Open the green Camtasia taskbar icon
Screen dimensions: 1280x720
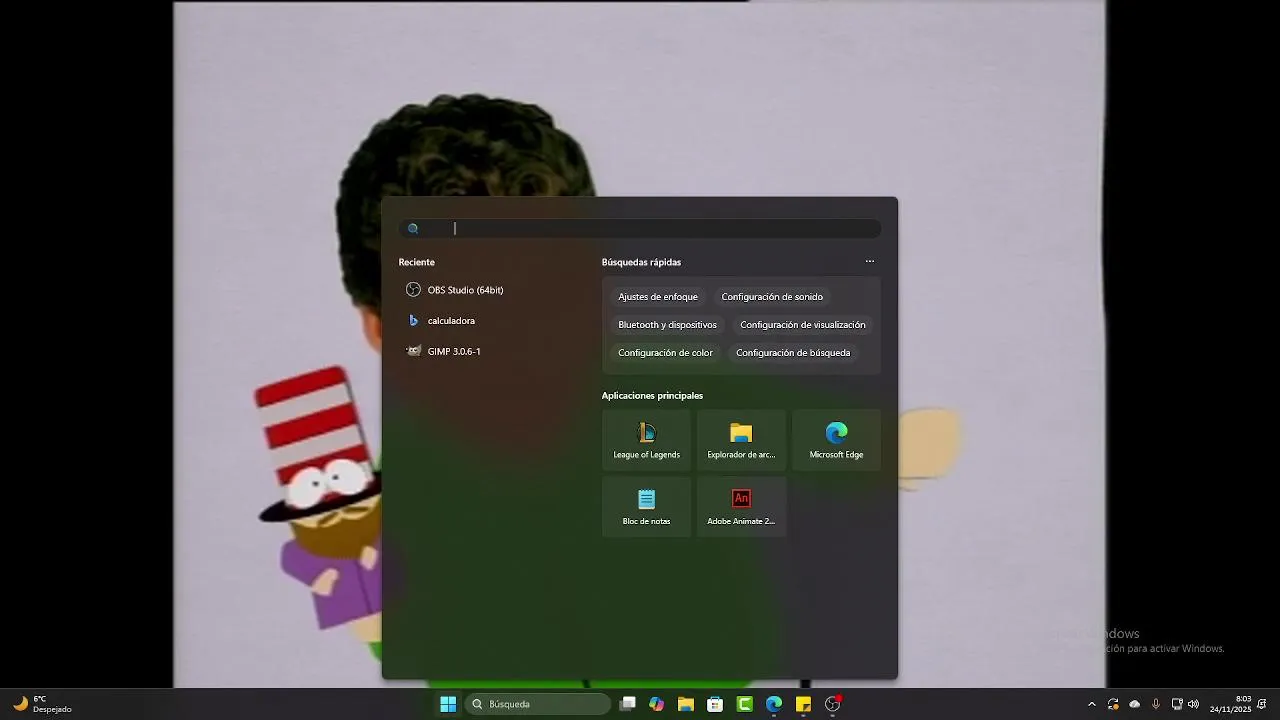point(745,704)
